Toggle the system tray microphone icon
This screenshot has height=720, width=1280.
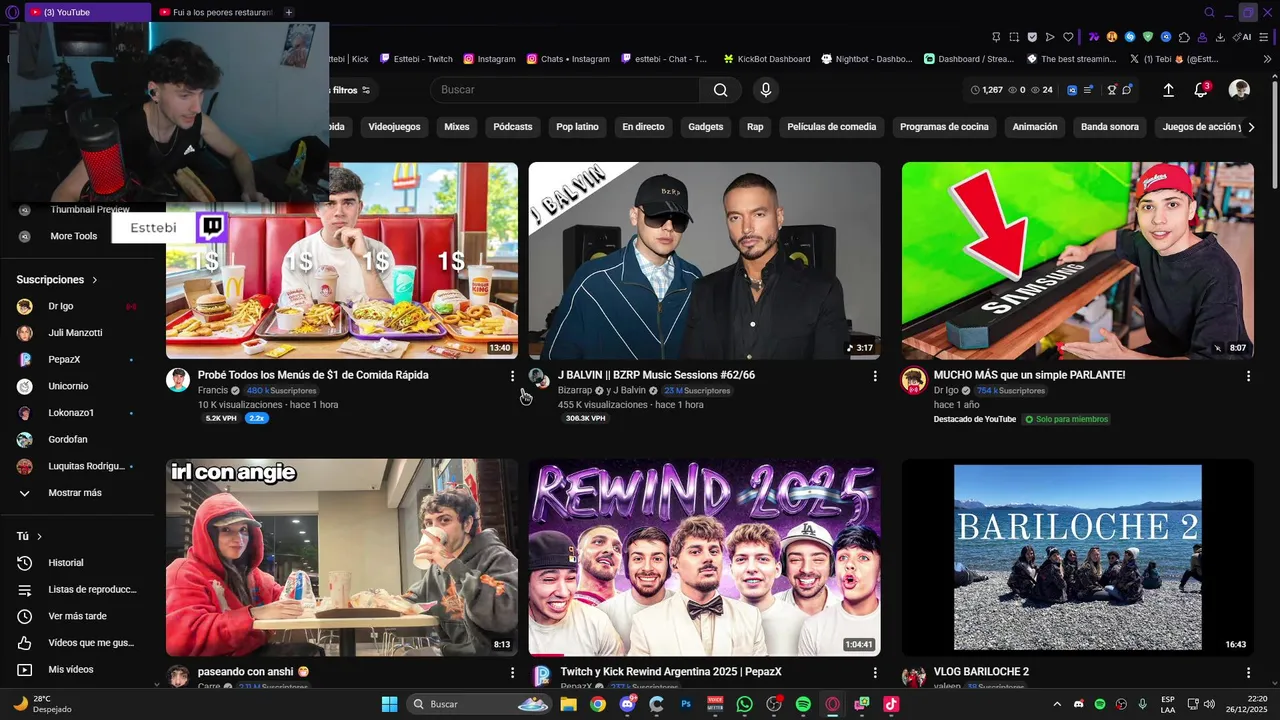1142,704
